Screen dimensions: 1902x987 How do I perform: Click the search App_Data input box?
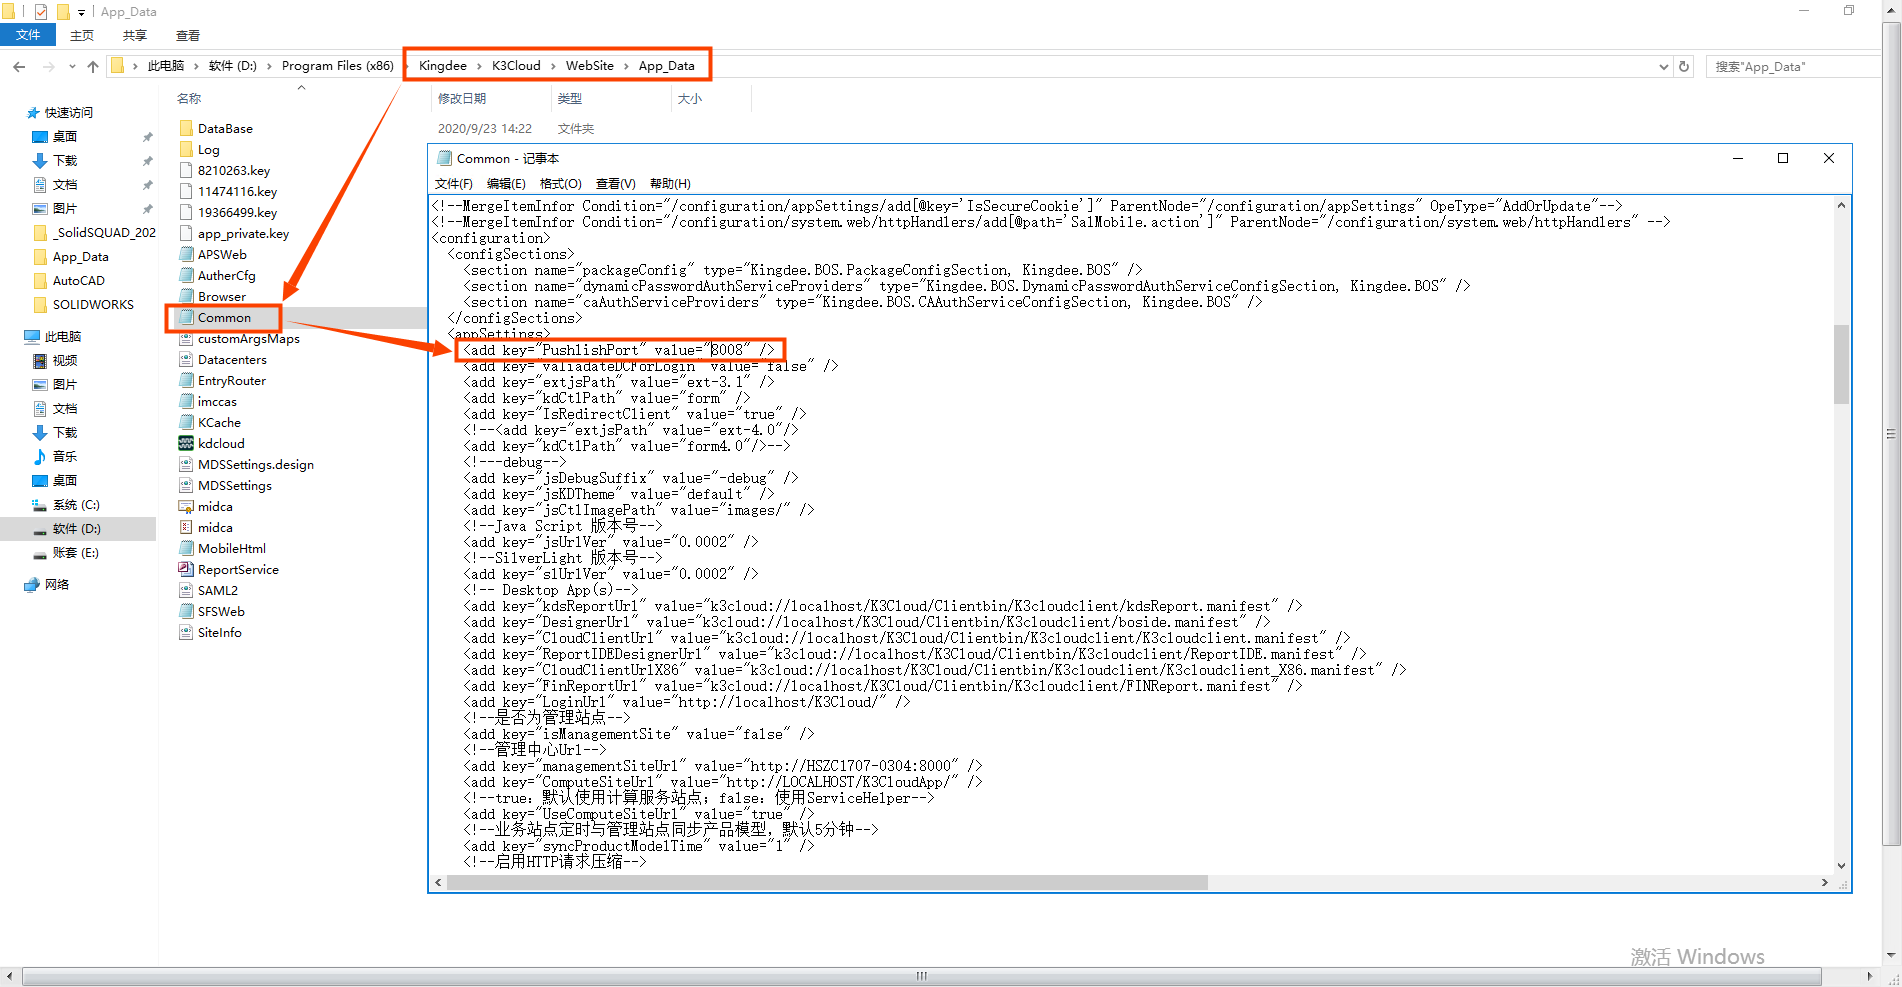pos(1793,66)
